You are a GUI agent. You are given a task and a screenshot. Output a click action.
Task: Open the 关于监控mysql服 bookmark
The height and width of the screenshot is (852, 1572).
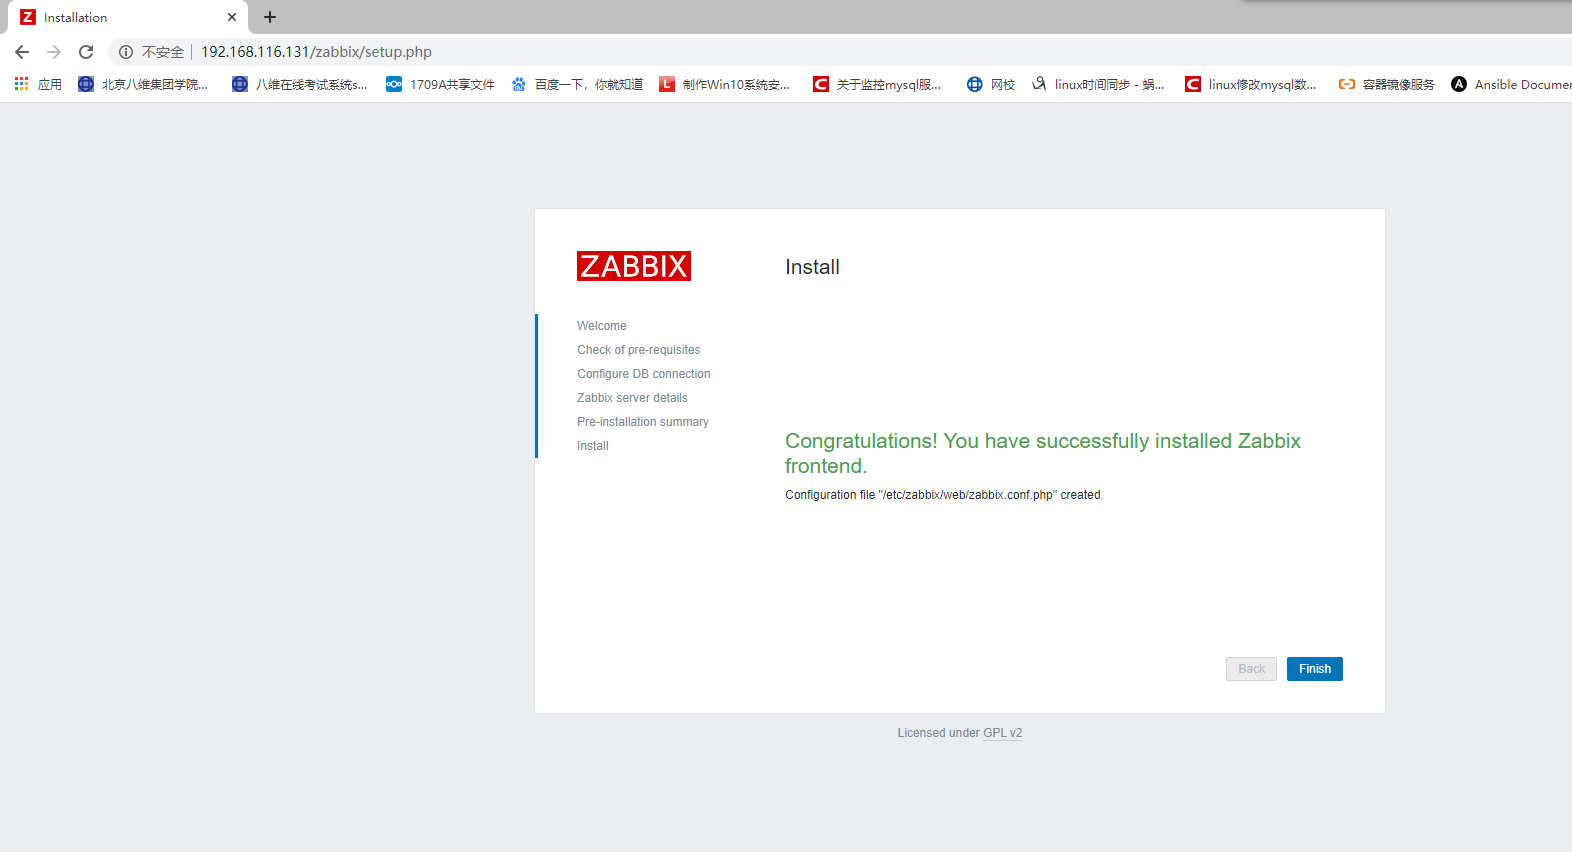coord(877,84)
